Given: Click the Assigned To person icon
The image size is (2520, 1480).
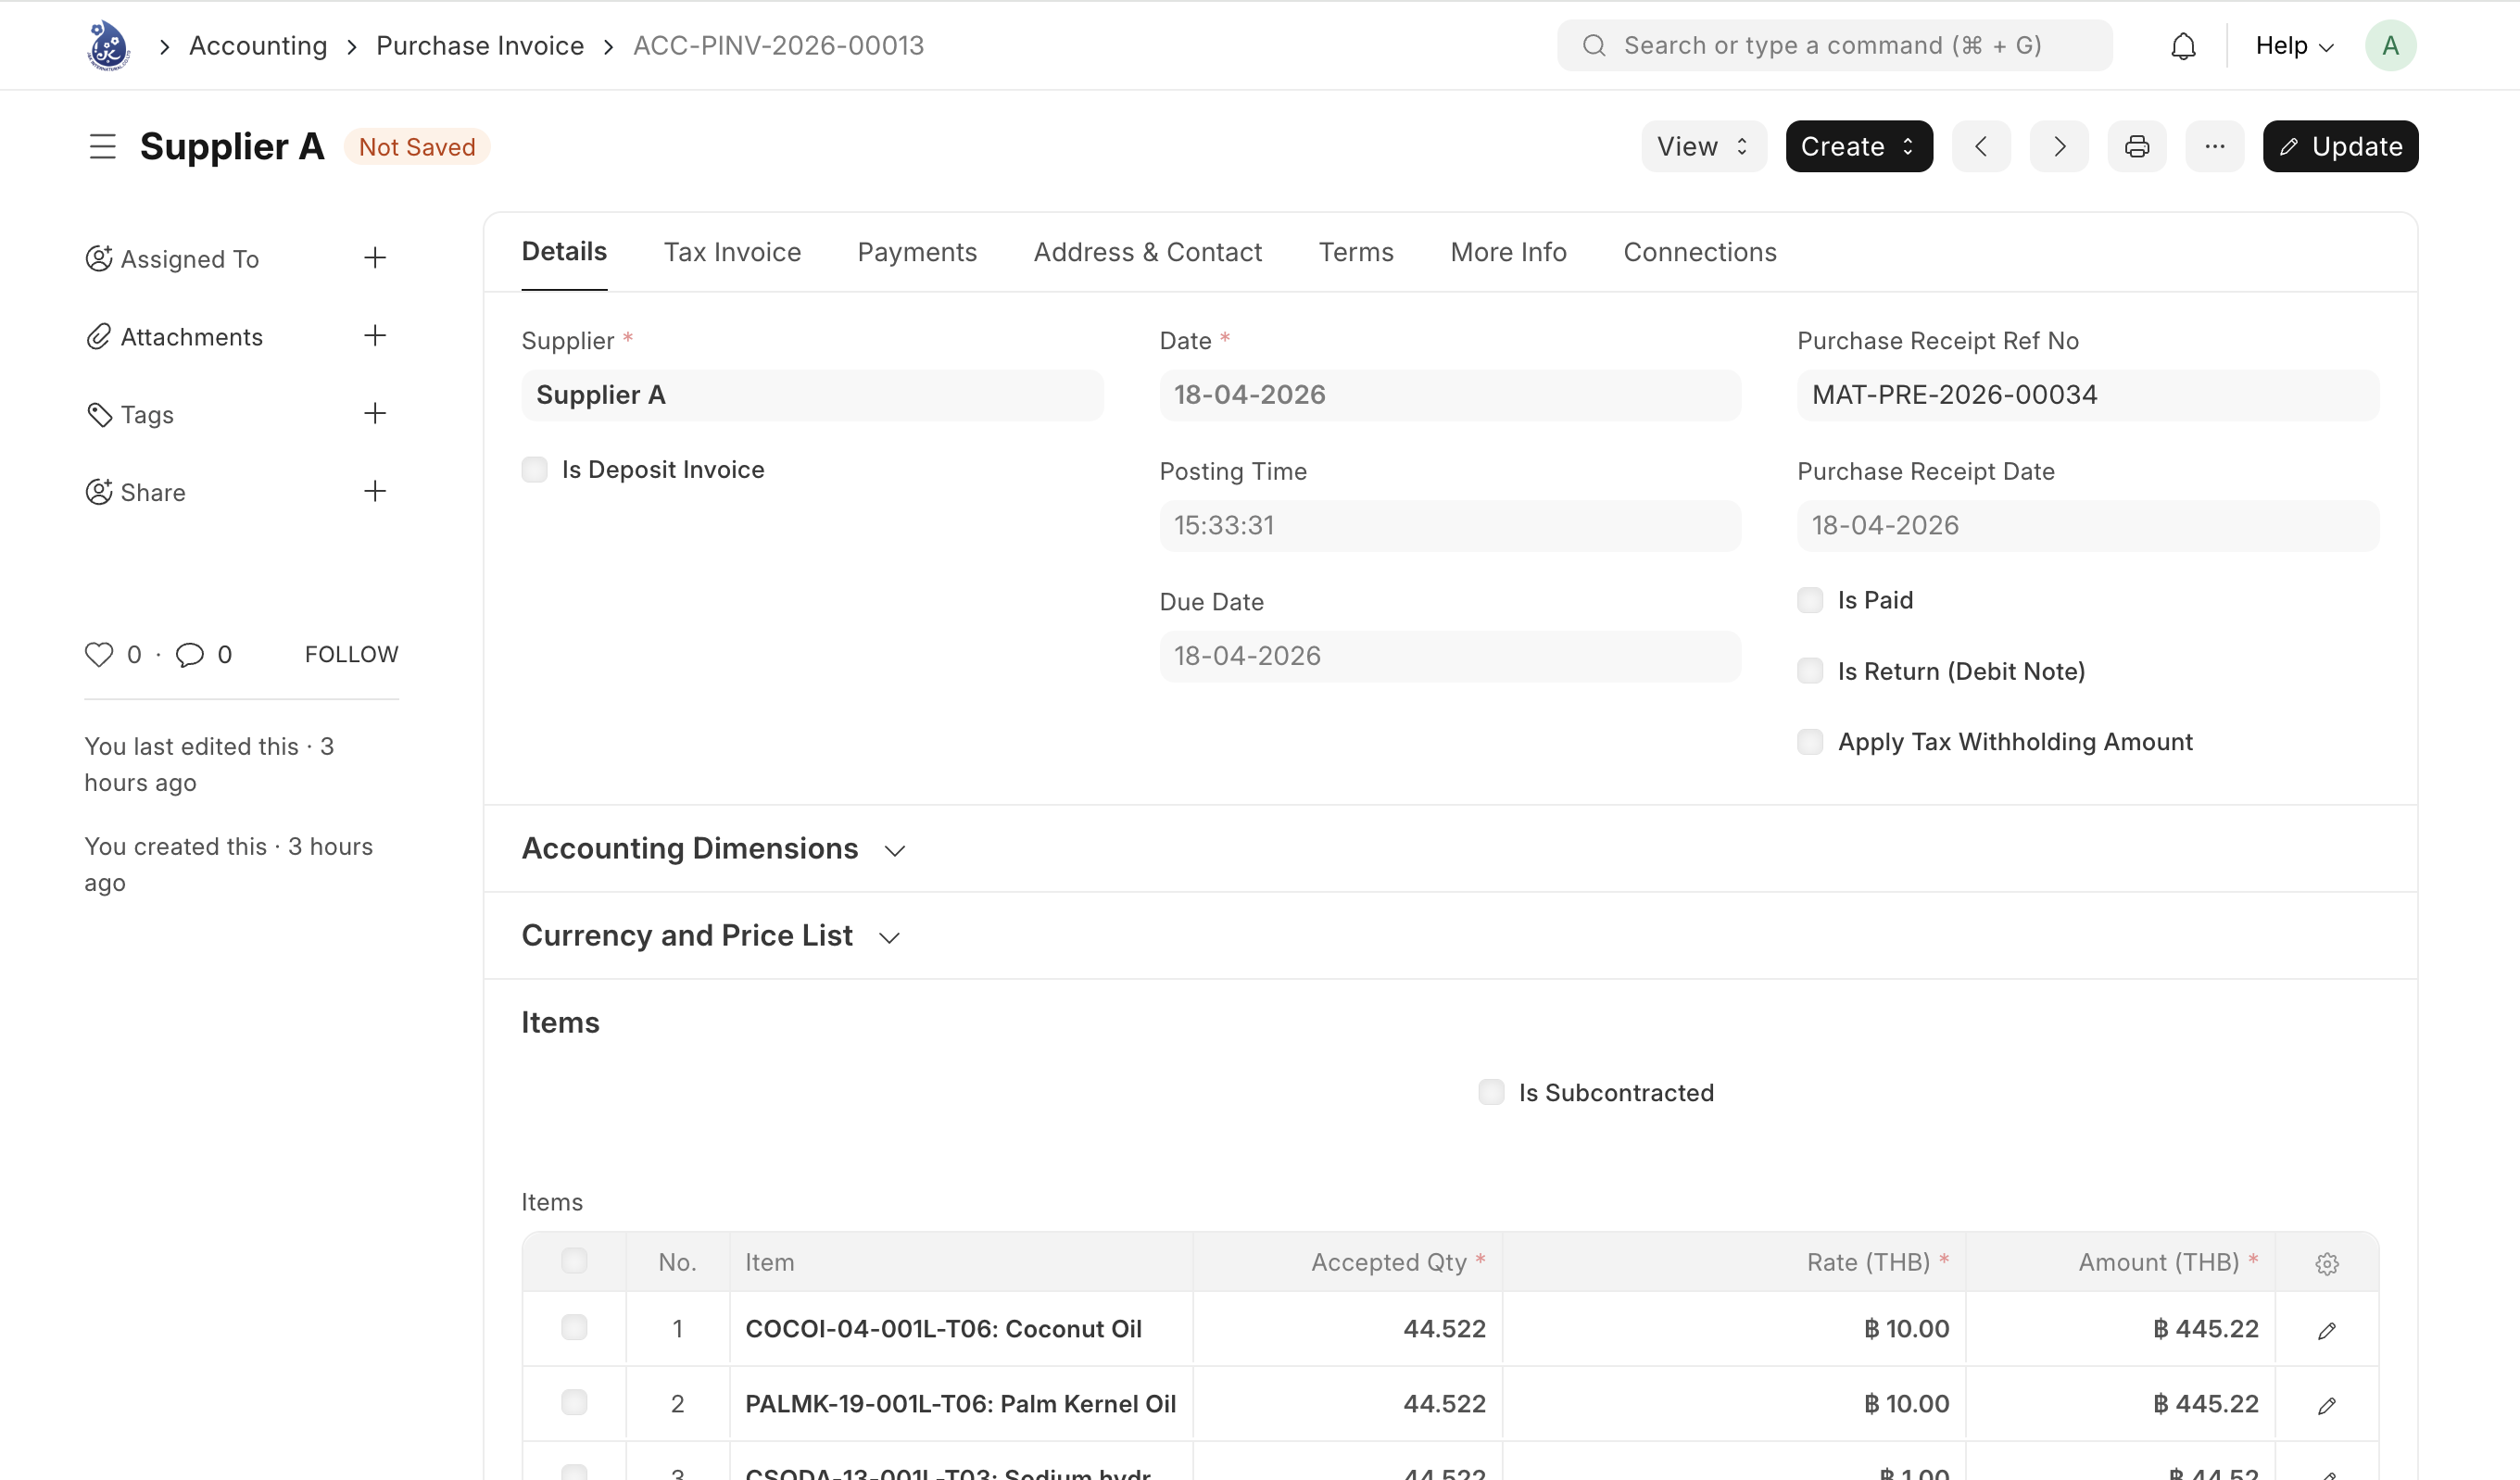Looking at the screenshot, I should coord(99,258).
